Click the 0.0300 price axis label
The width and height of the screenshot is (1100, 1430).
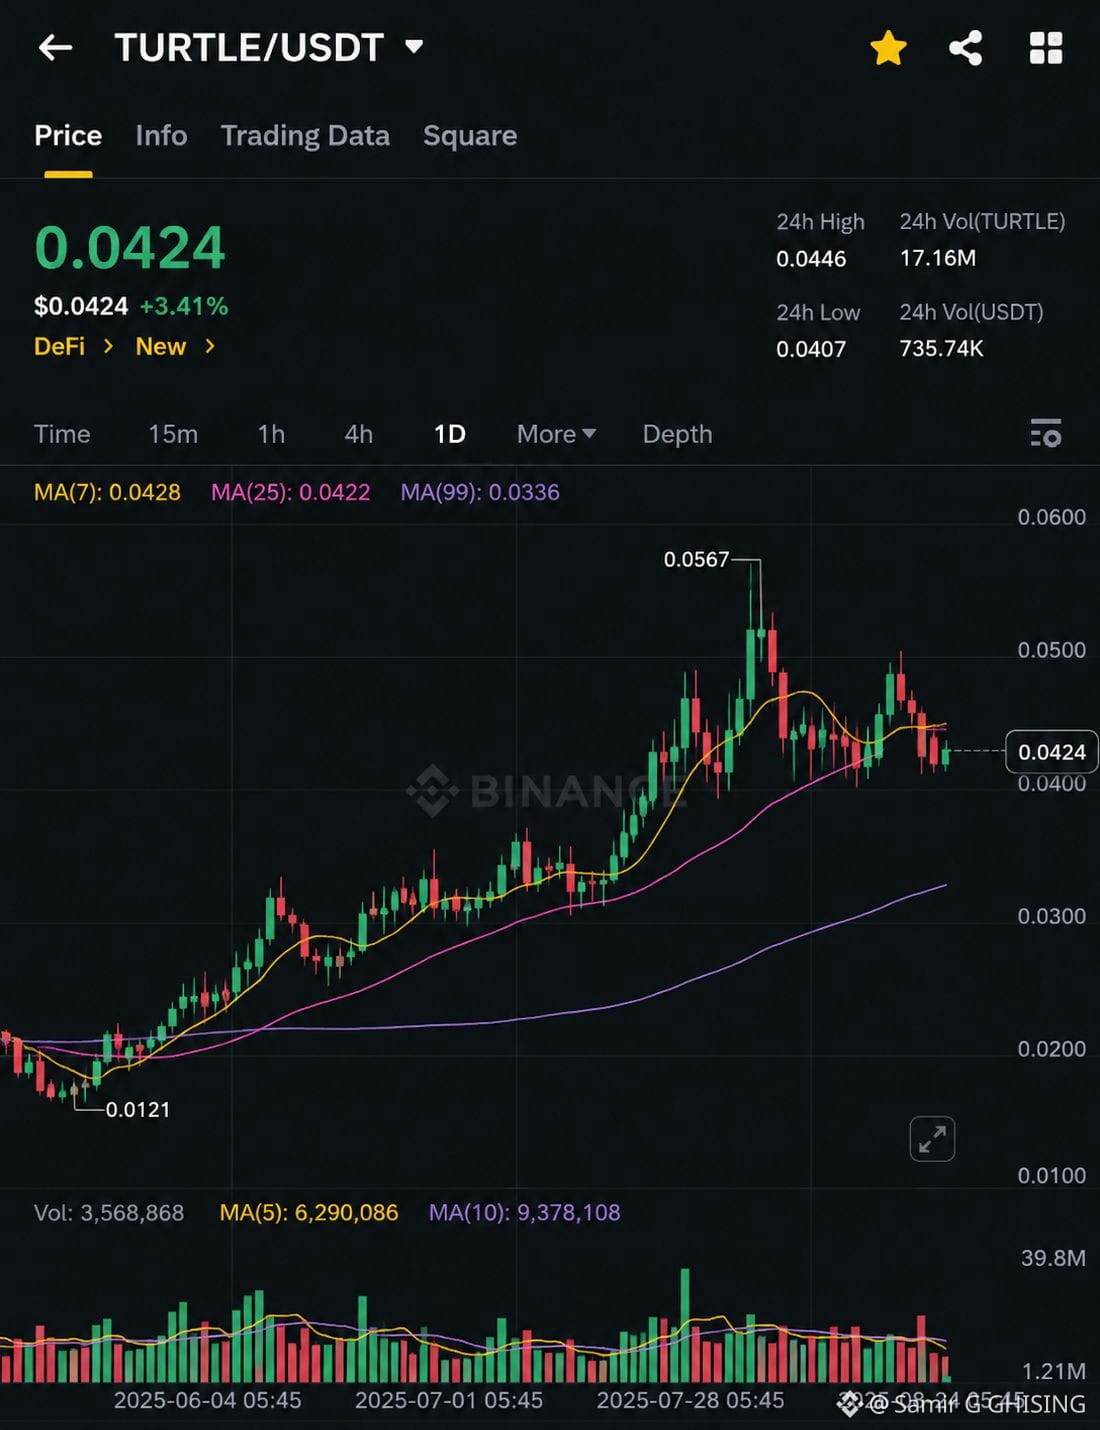pyautogui.click(x=1051, y=916)
